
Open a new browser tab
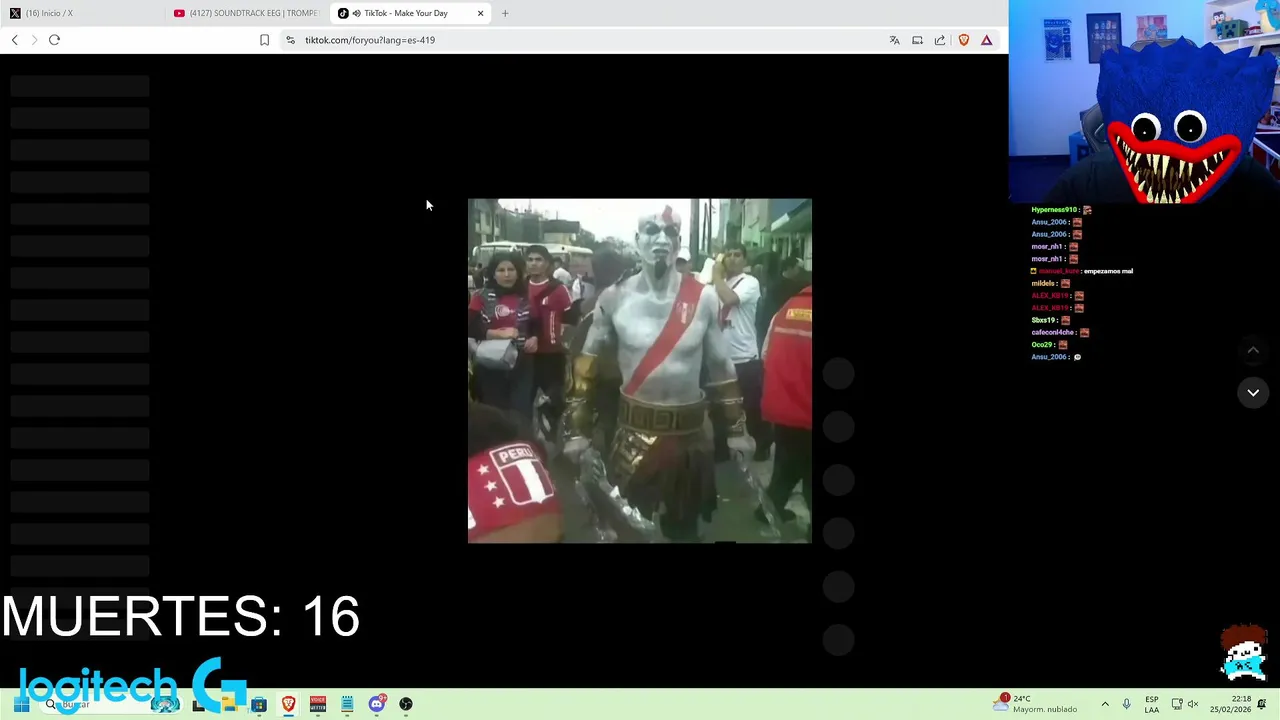[505, 13]
